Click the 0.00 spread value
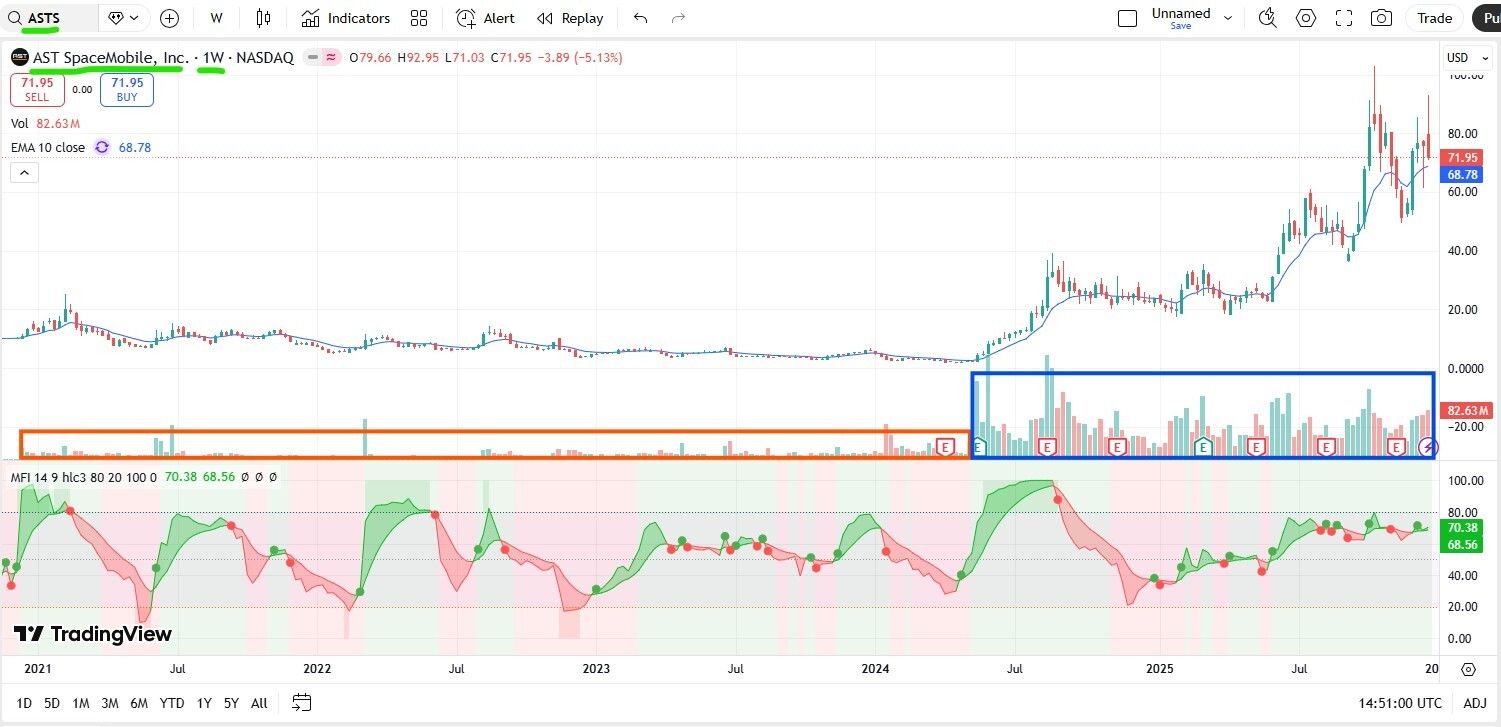 click(82, 90)
